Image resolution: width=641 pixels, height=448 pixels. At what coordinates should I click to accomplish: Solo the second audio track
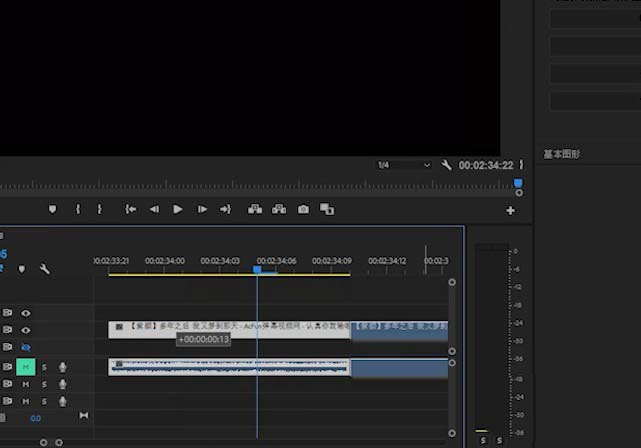click(x=44, y=384)
